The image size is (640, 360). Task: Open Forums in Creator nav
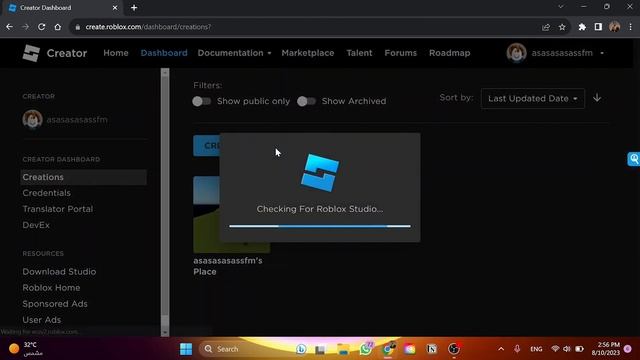(400, 53)
